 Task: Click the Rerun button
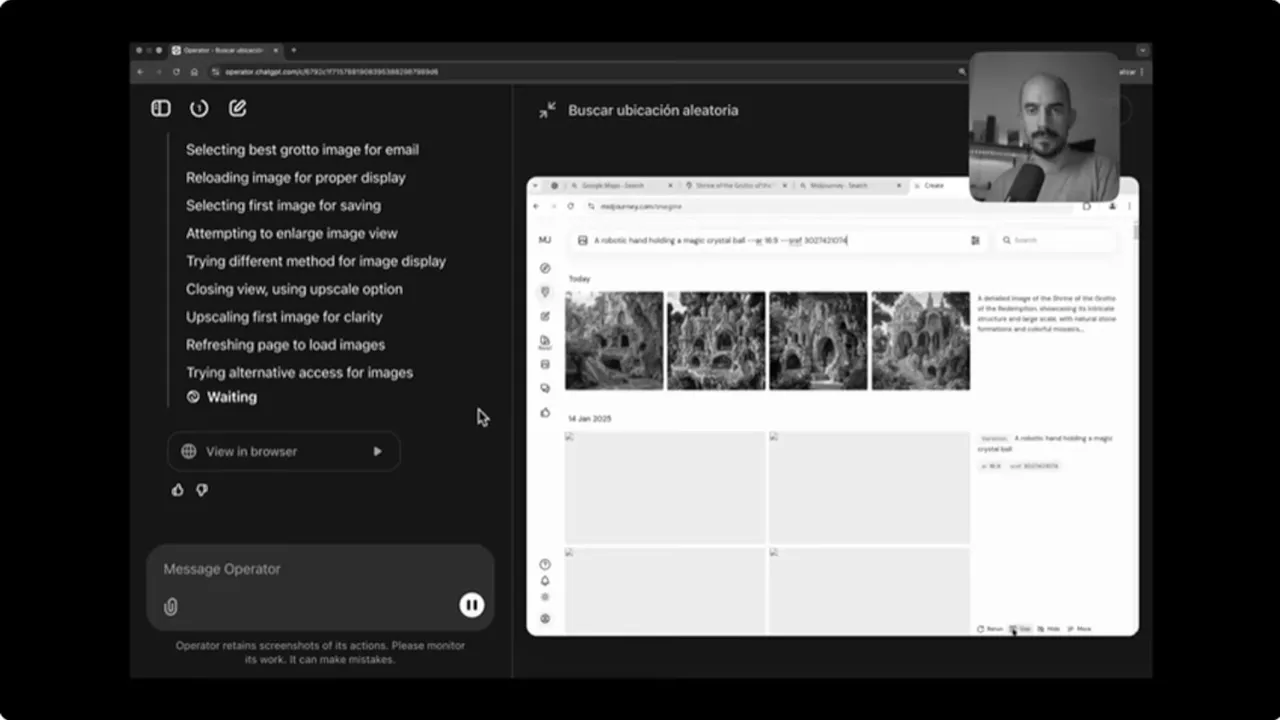tap(990, 629)
